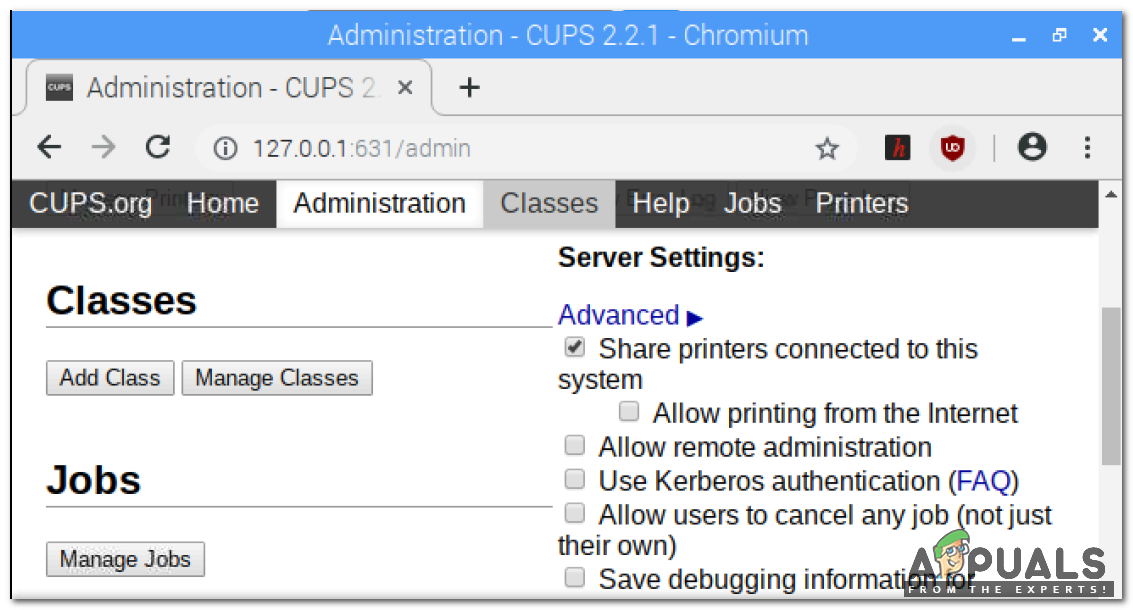Enable Allow printing from the Internet
The height and width of the screenshot is (610, 1133).
629,411
